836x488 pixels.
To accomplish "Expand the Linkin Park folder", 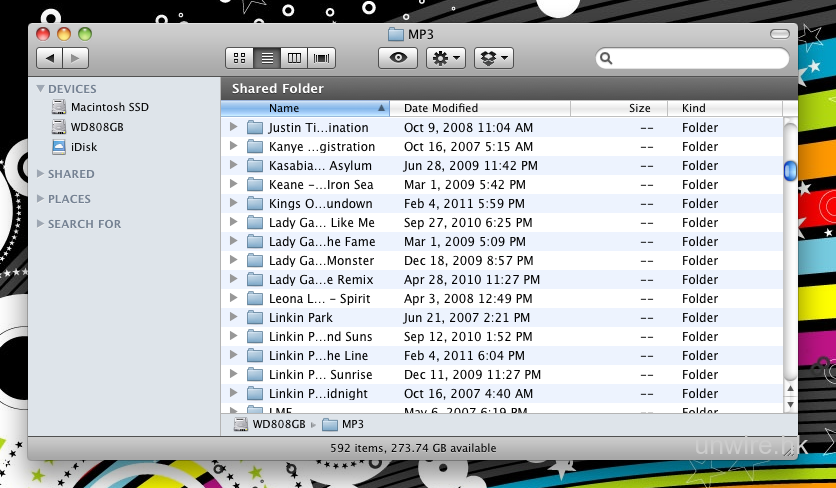I will 233,318.
